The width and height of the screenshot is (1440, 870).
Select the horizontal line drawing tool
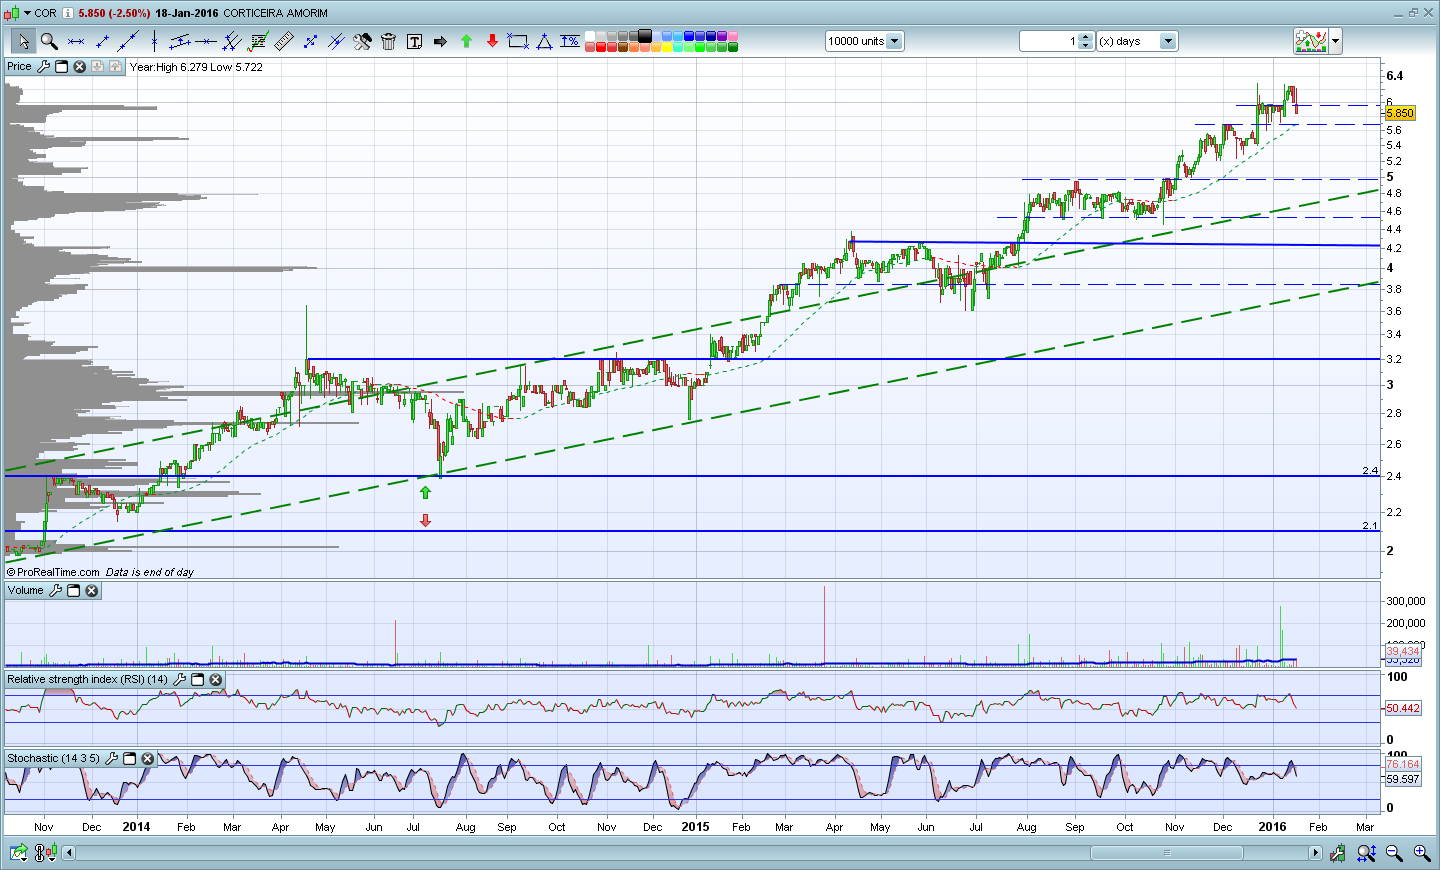click(75, 41)
